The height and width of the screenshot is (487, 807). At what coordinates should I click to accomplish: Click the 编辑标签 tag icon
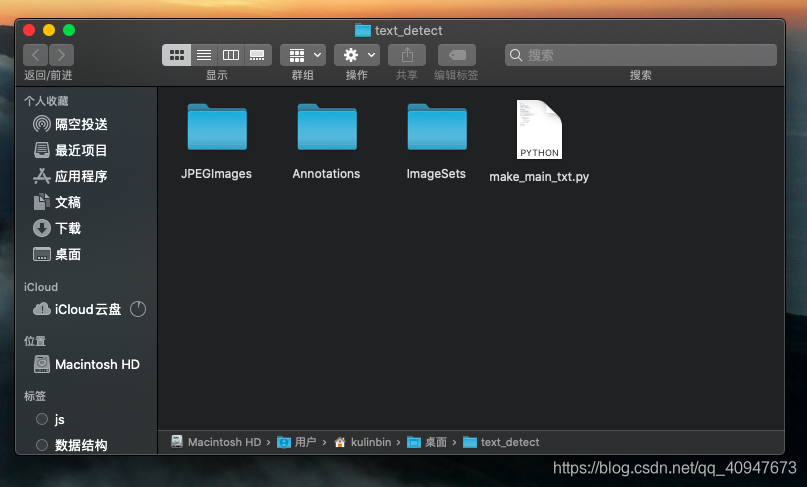coord(457,55)
